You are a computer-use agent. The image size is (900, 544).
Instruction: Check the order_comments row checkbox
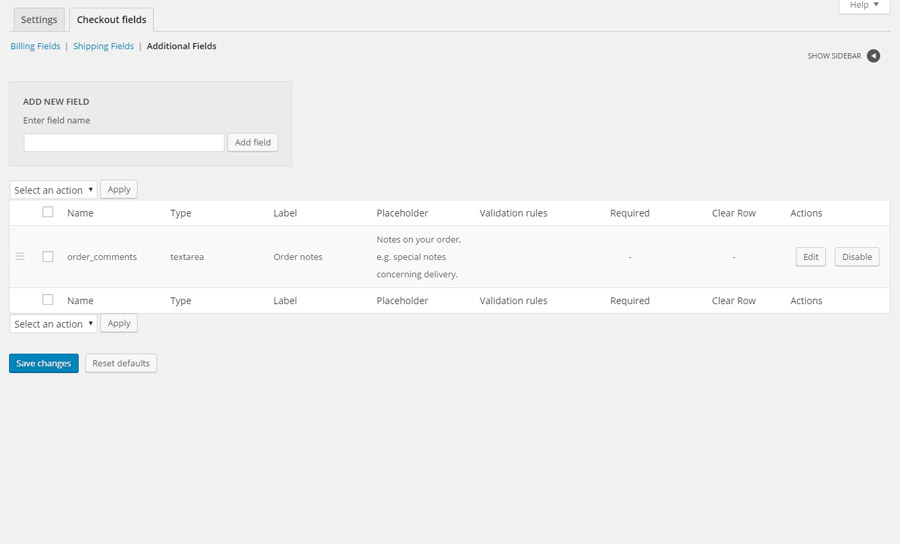pos(47,257)
